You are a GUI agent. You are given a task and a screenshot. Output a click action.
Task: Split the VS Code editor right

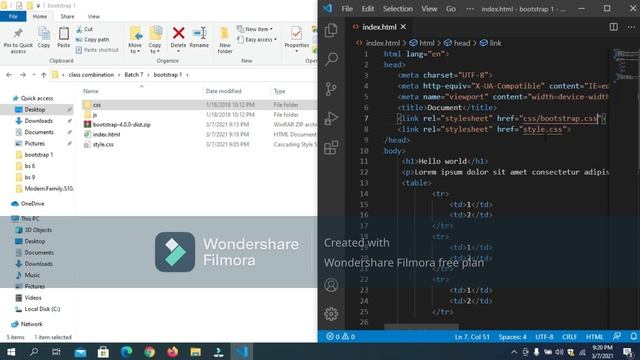[x=613, y=27]
